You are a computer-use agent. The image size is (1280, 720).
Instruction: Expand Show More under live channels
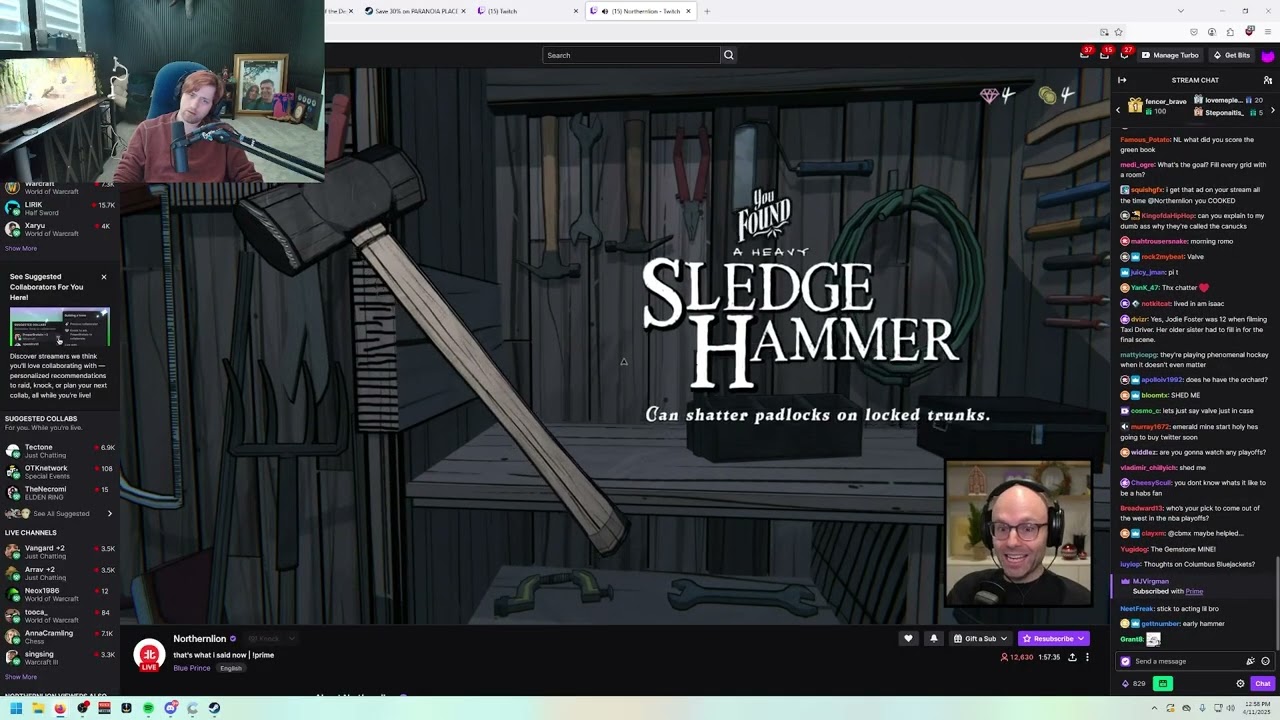tap(21, 677)
